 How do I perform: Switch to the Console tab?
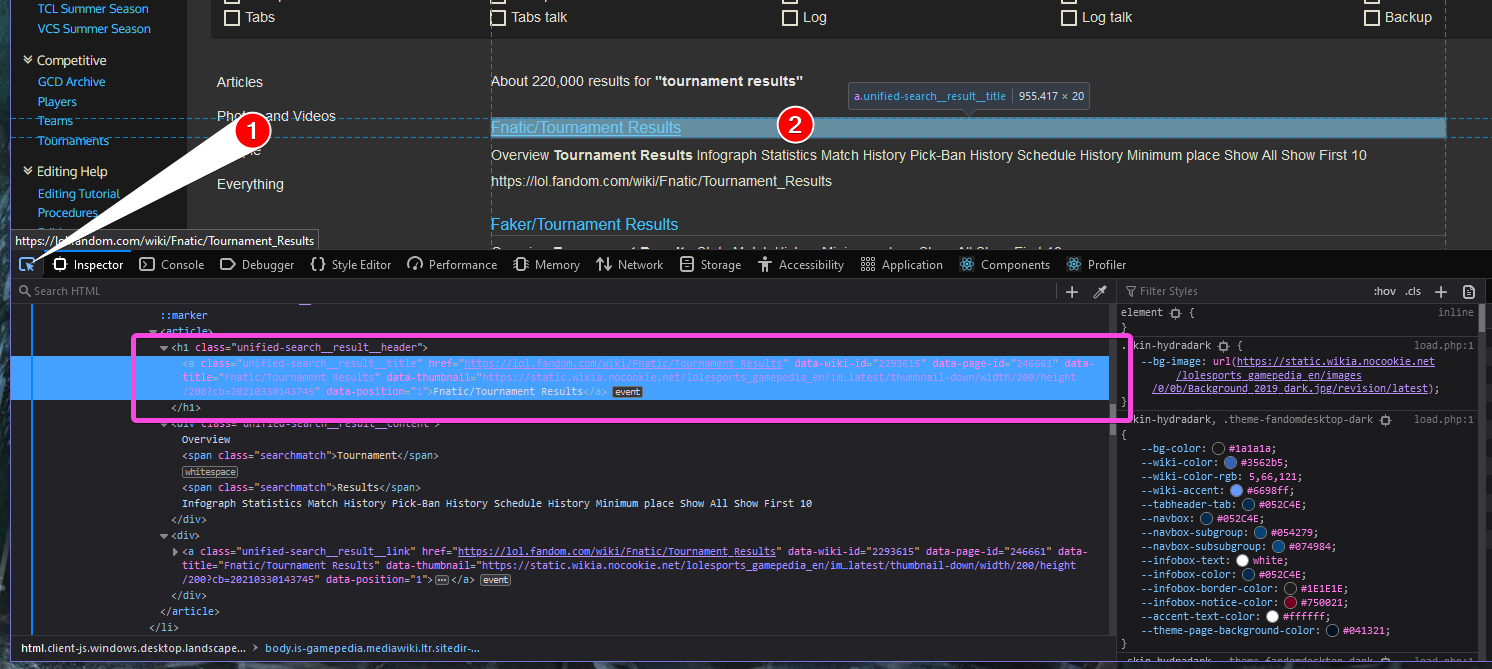point(171,265)
